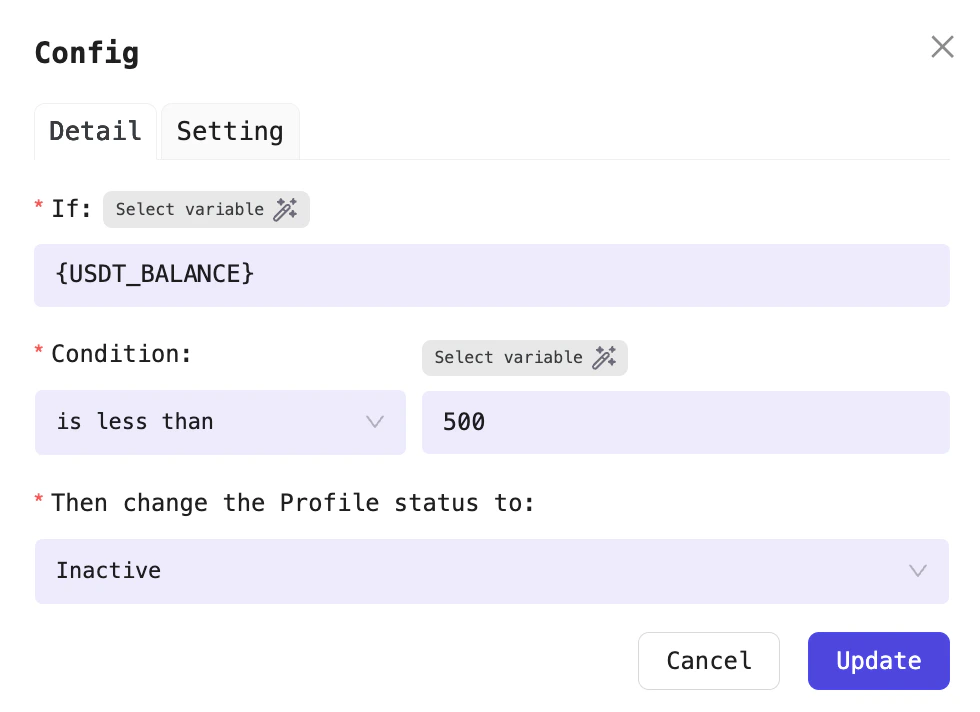The image size is (980, 712).
Task: Open the Profile status dropdown showing Inactive
Action: (x=492, y=571)
